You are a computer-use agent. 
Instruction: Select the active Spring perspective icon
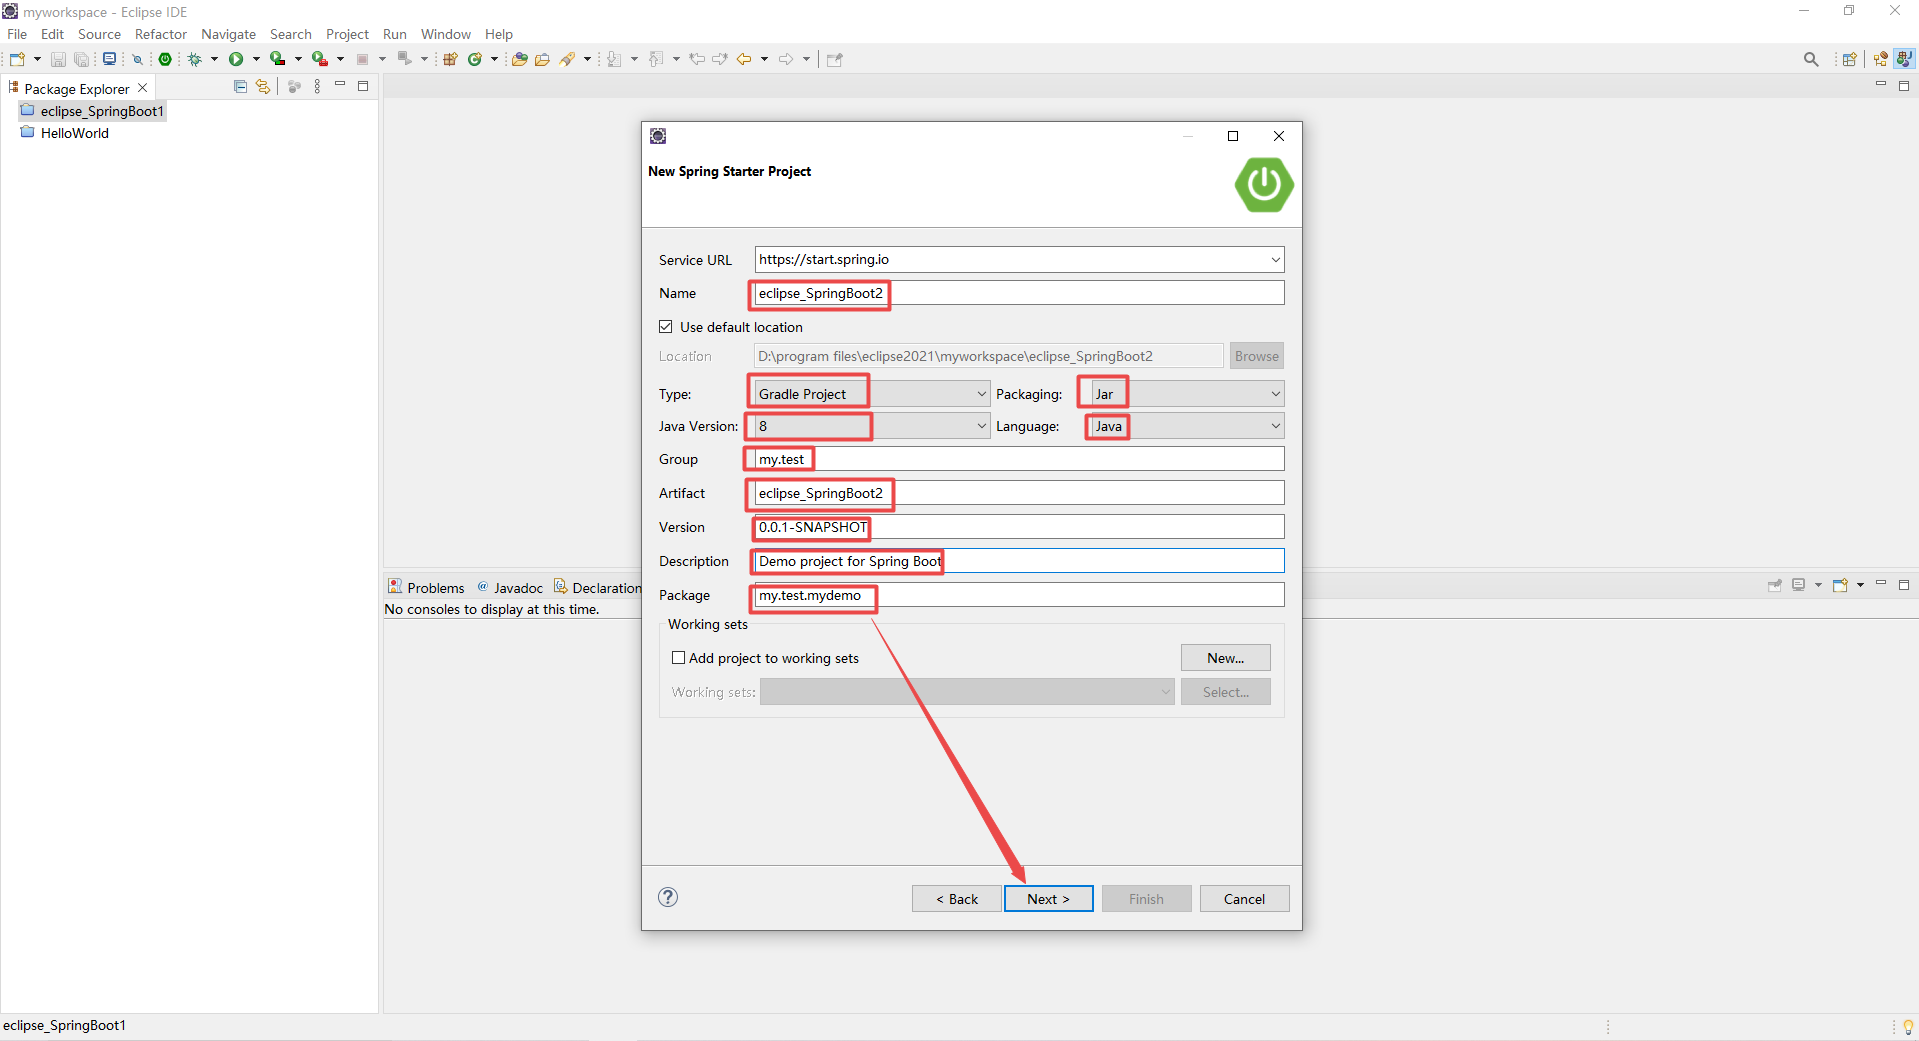click(x=1904, y=59)
